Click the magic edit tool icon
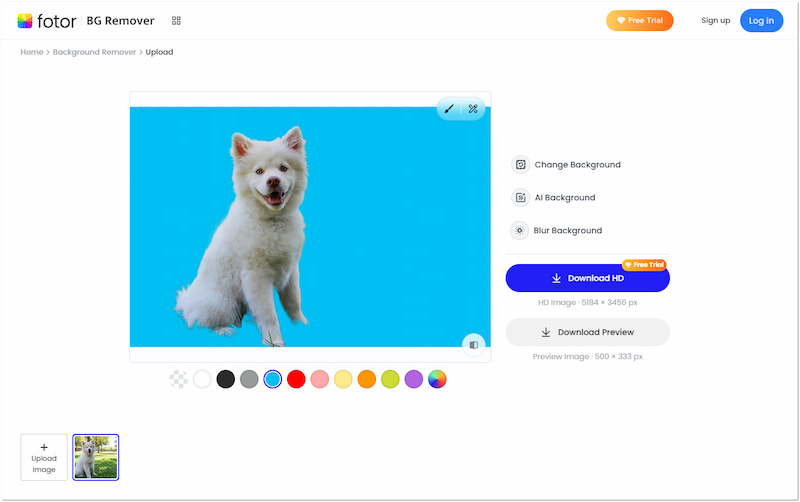The width and height of the screenshot is (800, 502). pyautogui.click(x=473, y=109)
